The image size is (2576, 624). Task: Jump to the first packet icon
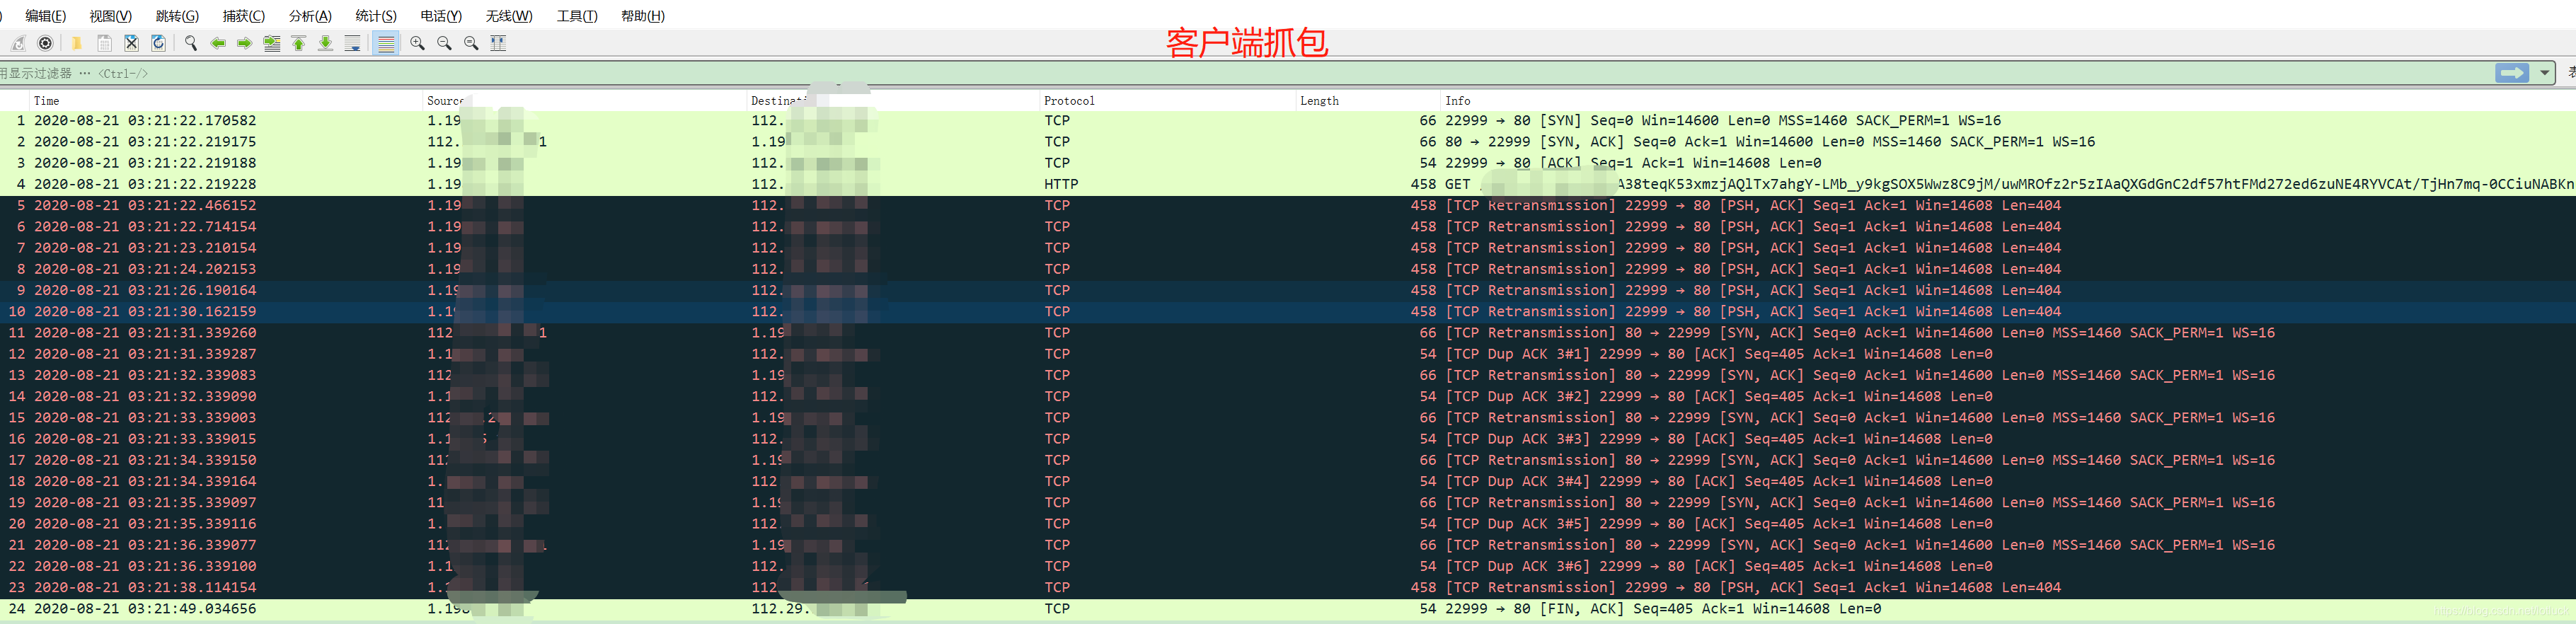tap(298, 43)
